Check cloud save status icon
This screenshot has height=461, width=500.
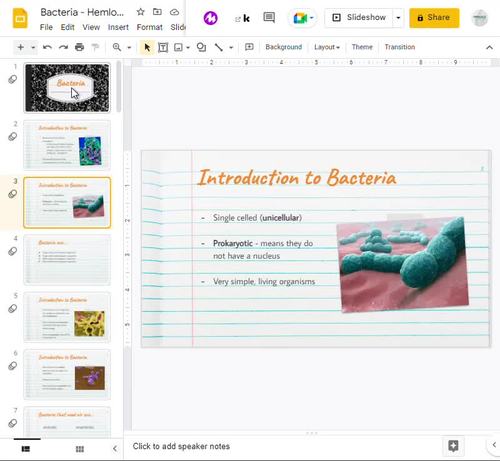(x=174, y=12)
